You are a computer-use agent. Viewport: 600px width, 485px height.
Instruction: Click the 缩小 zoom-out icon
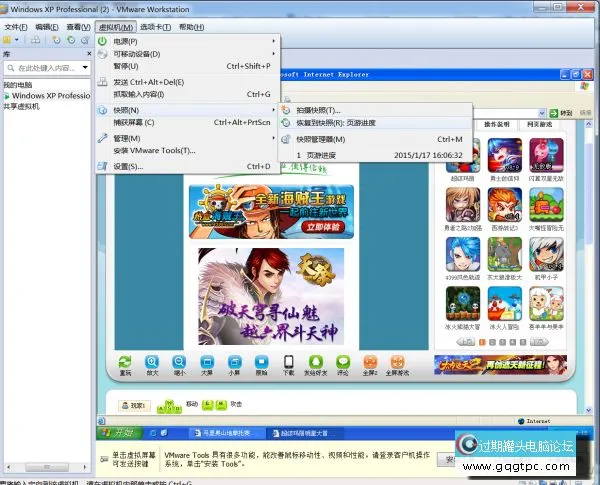179,362
